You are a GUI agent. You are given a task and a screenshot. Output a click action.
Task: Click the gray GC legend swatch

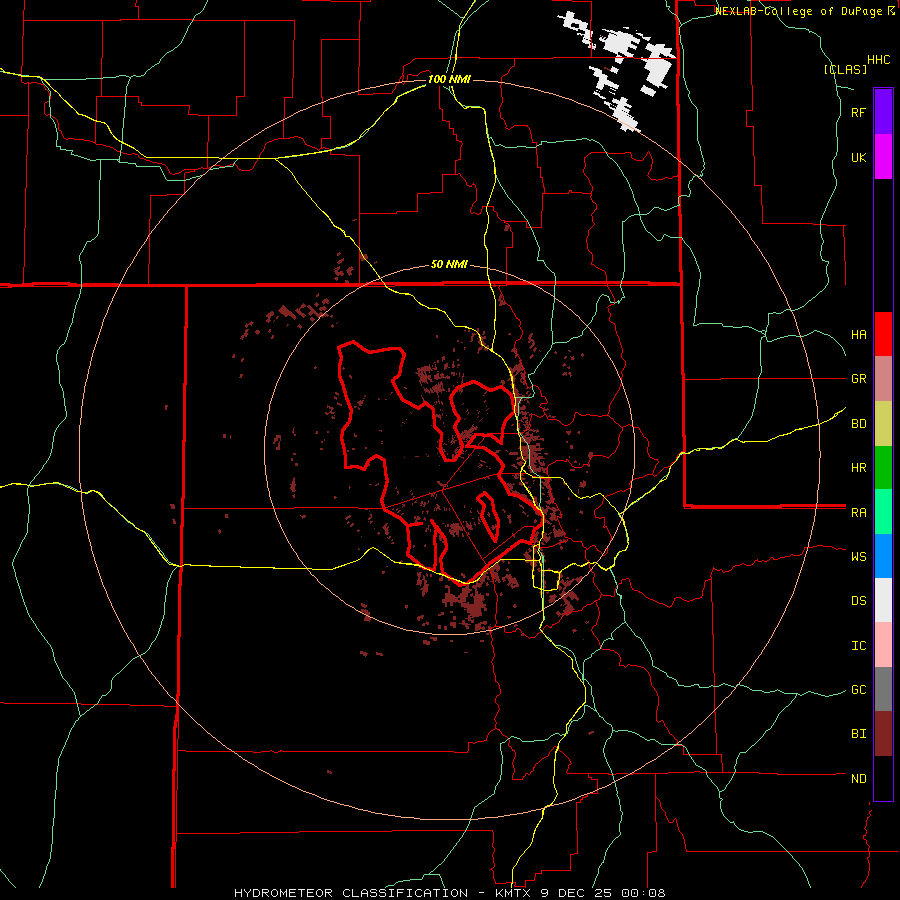883,689
